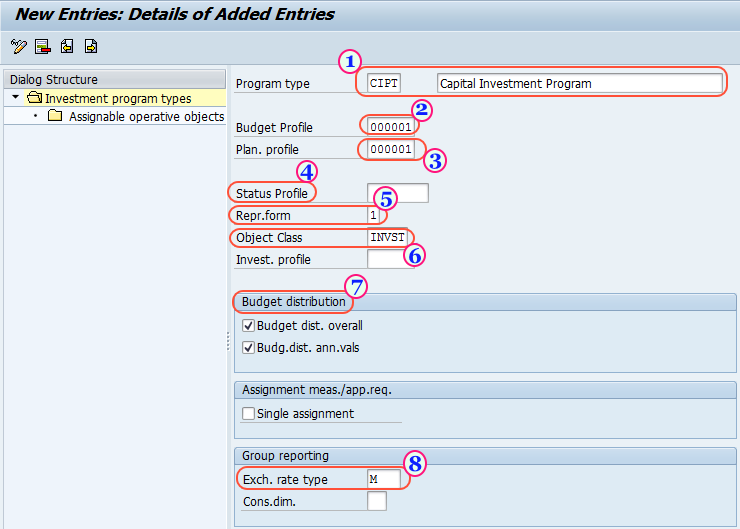Enable the Single assignment checkbox
This screenshot has width=740, height=529.
pyautogui.click(x=249, y=414)
